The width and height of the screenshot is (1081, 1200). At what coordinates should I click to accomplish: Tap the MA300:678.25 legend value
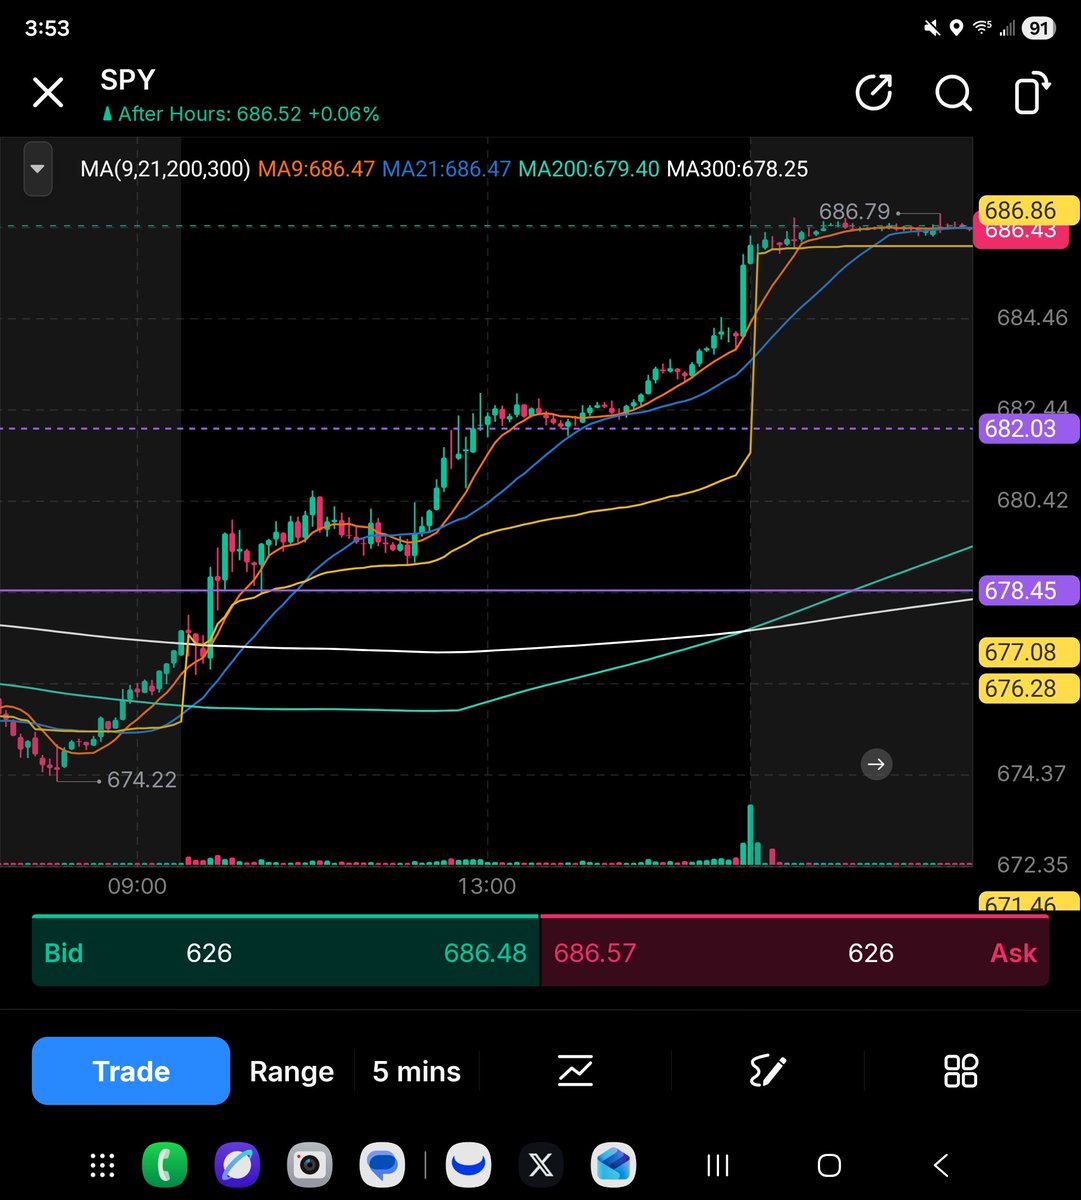point(737,169)
